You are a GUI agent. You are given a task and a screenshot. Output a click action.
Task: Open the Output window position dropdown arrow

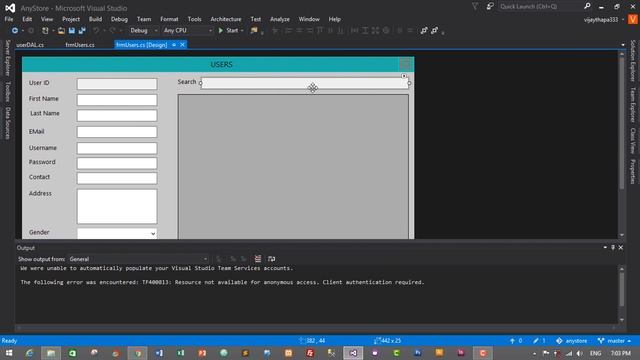point(605,248)
